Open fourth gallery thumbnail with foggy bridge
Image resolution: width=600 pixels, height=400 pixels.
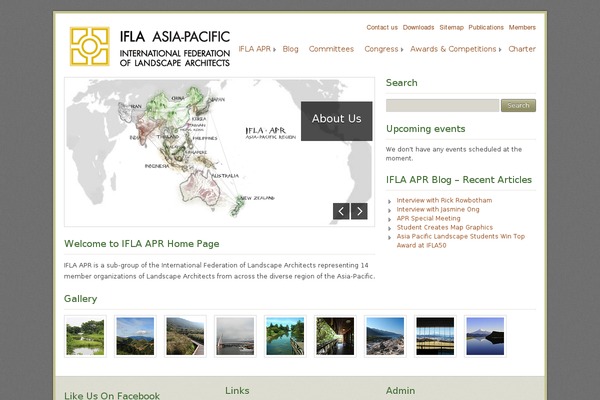[235, 336]
